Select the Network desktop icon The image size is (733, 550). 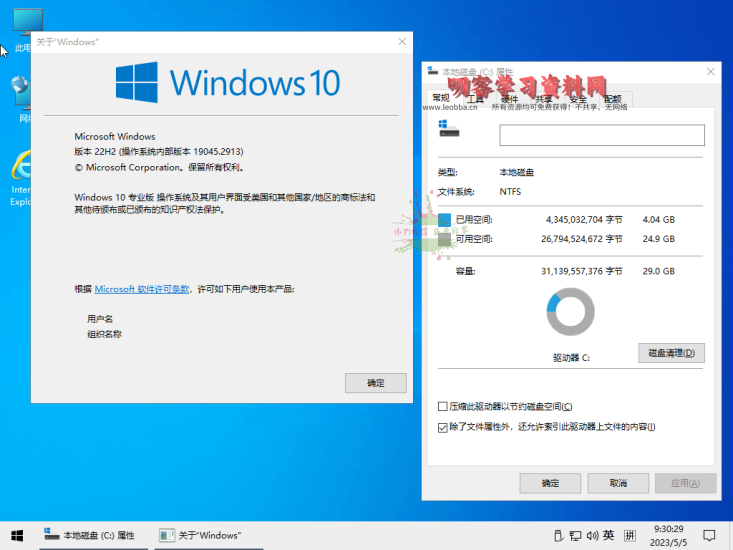22,99
